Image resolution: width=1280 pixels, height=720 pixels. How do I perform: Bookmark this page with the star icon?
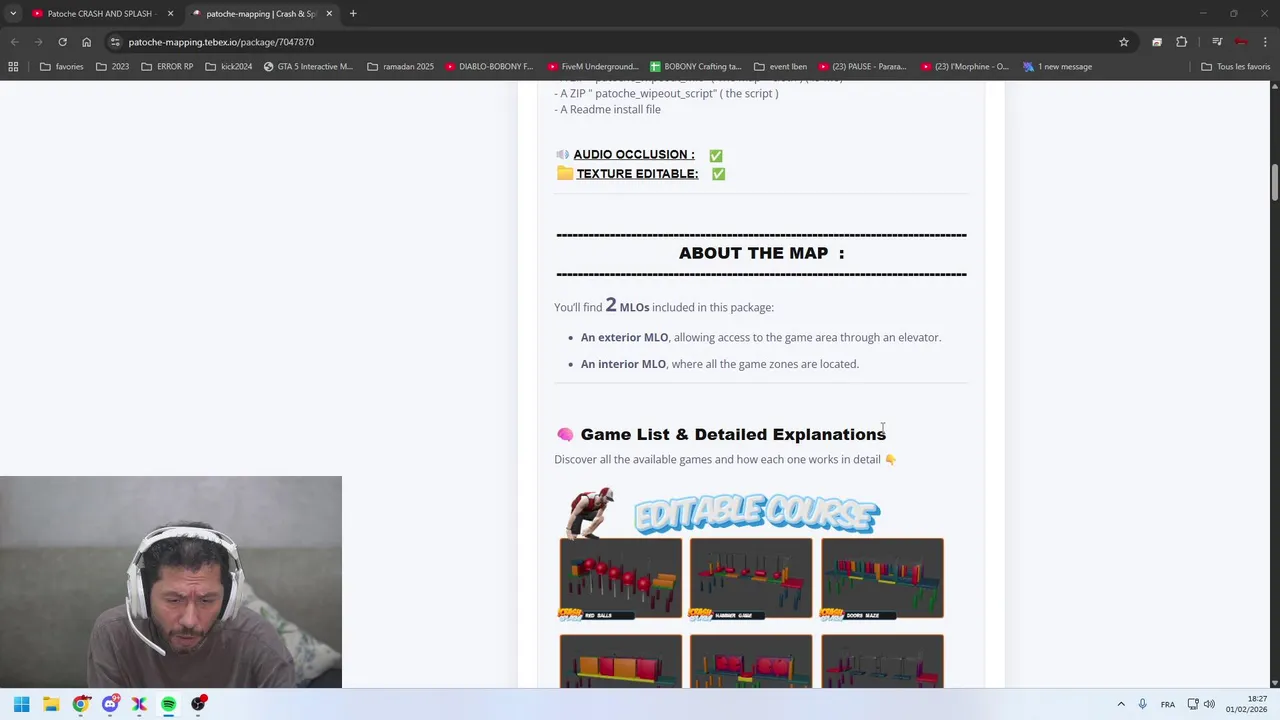point(1124,42)
